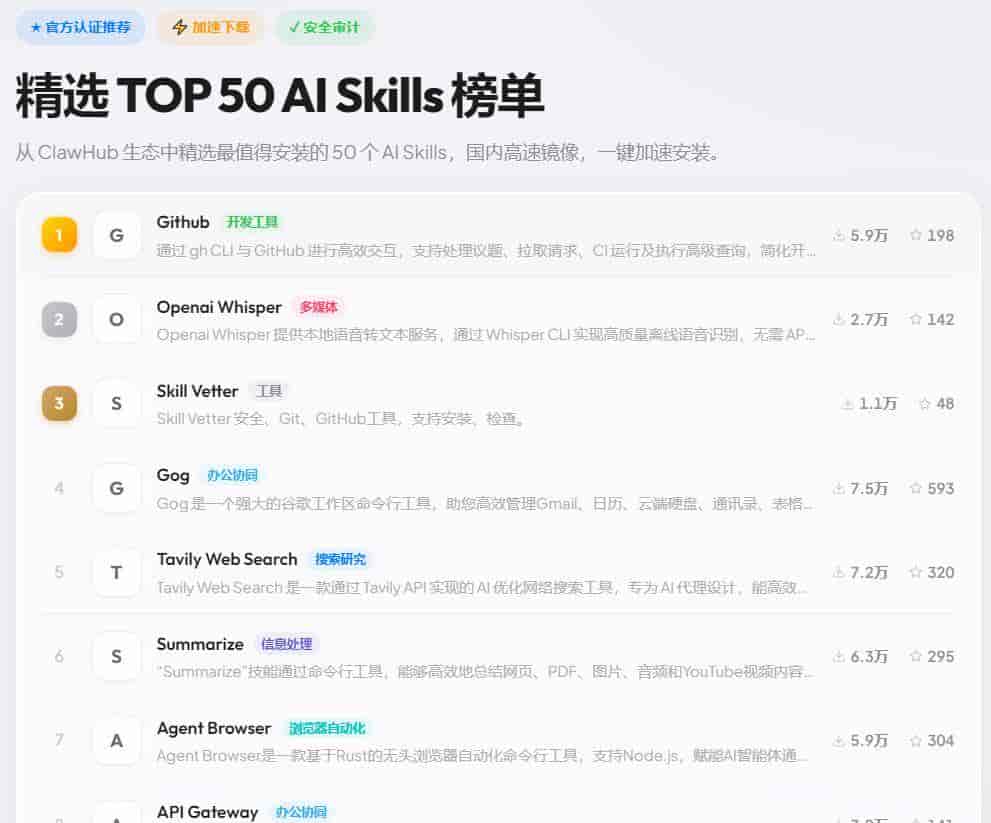Viewport: 991px width, 823px height.
Task: Click the Tavily Web Search "T" avatar icon
Action: (117, 572)
